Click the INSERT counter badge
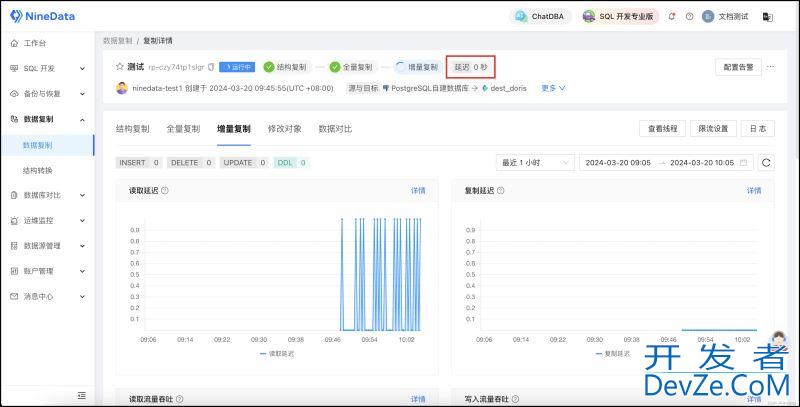The height and width of the screenshot is (407, 800). (139, 163)
